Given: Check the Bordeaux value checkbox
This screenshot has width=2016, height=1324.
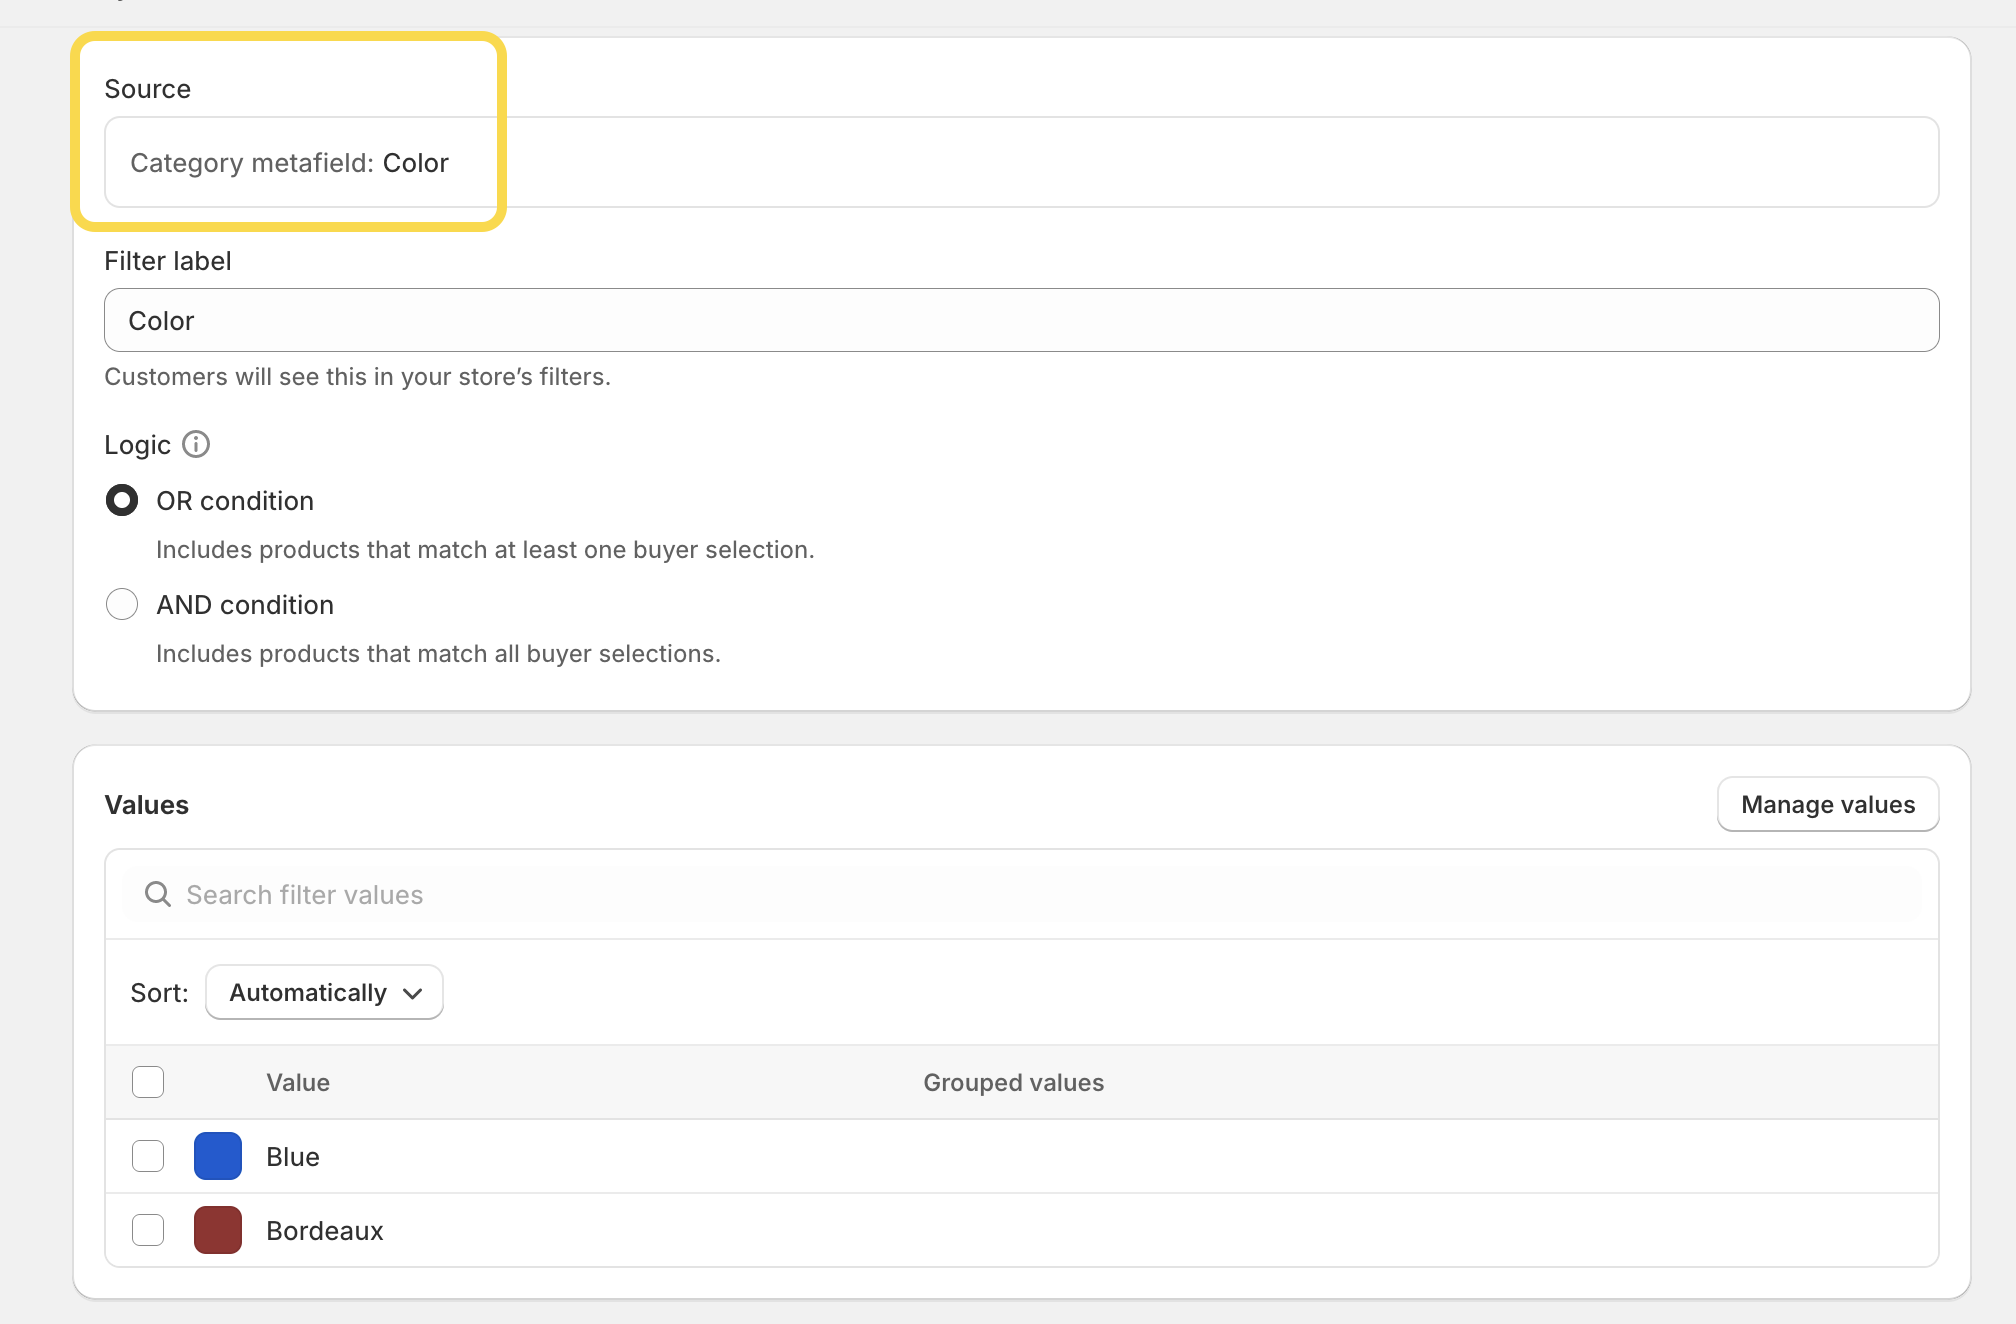Looking at the screenshot, I should pos(148,1231).
